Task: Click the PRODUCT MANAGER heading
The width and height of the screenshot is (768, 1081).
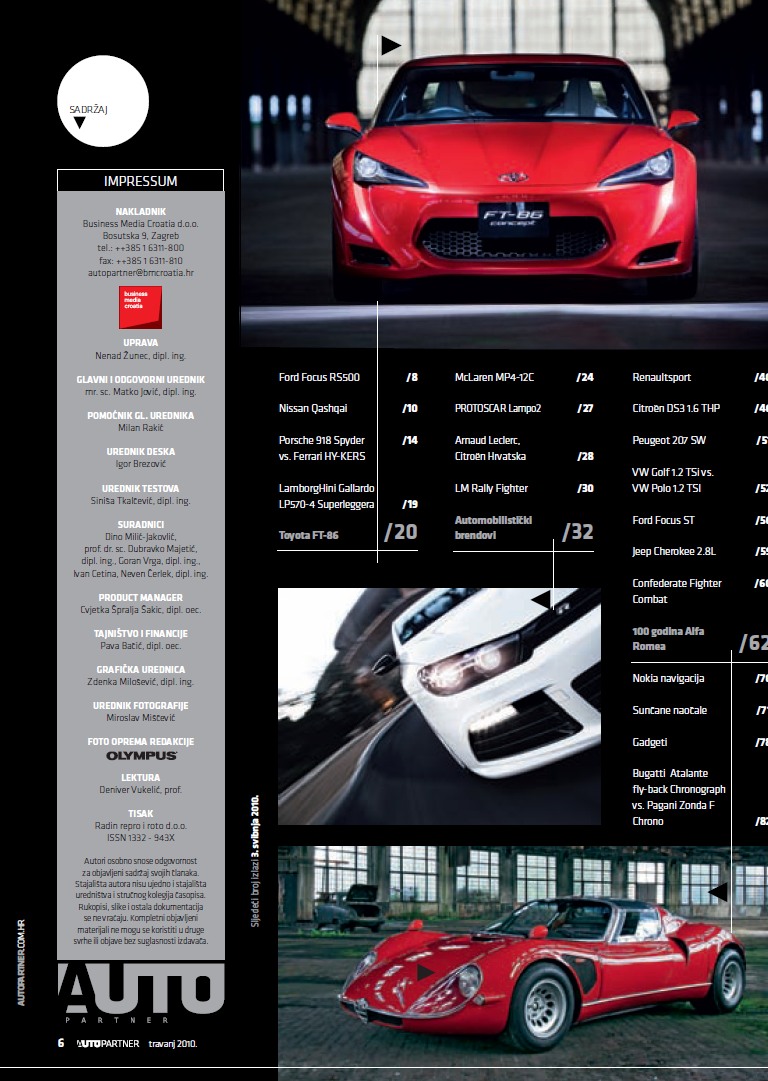Action: click(x=141, y=598)
